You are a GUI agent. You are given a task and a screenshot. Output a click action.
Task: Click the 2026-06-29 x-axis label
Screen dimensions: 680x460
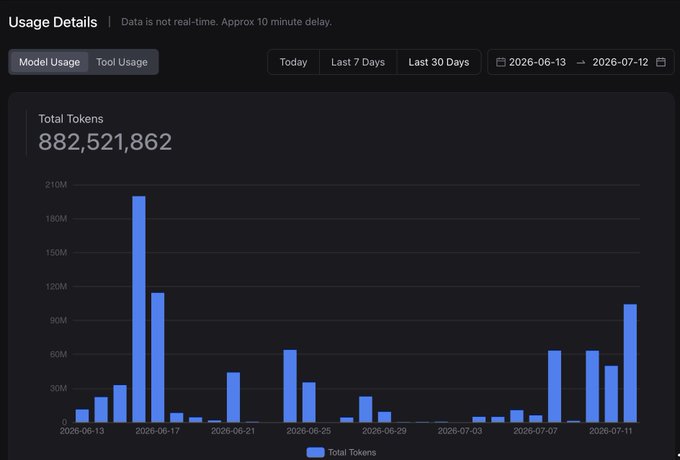coord(384,431)
